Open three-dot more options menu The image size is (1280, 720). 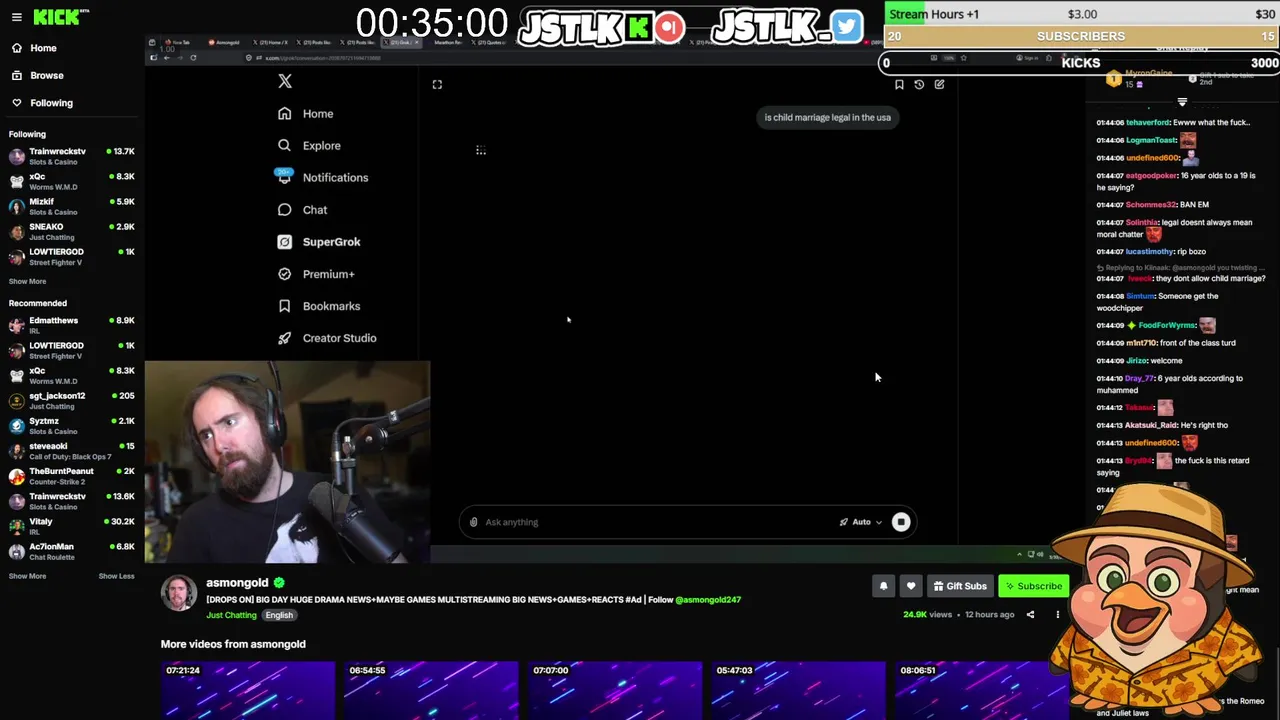pos(1057,615)
